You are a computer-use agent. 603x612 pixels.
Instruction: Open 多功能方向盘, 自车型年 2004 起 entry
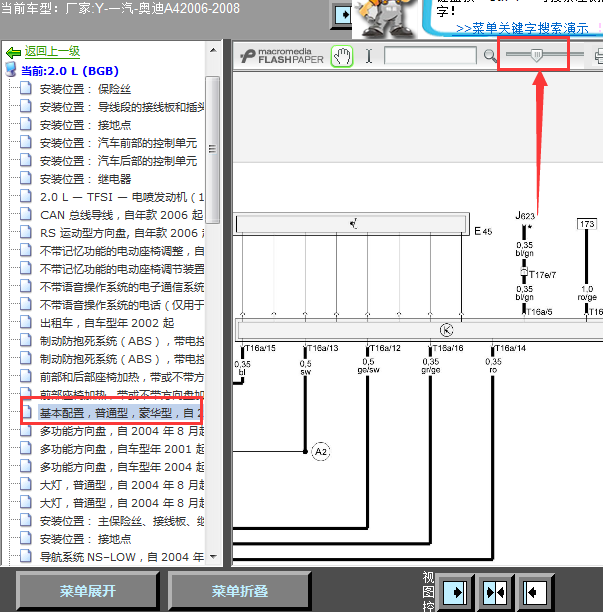pos(122,467)
